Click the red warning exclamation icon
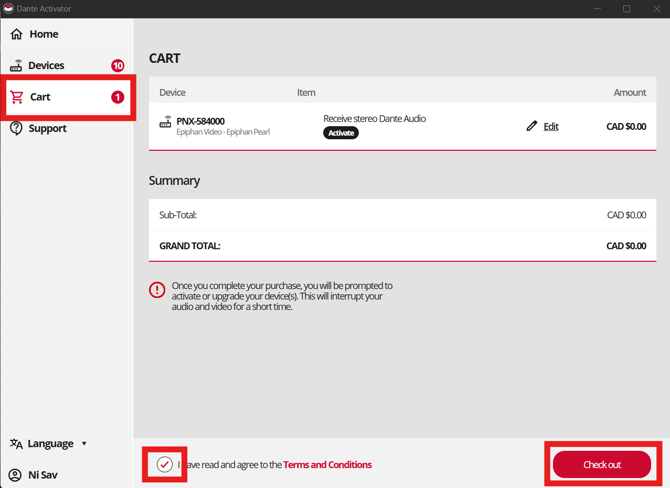This screenshot has width=670, height=488. (x=157, y=290)
